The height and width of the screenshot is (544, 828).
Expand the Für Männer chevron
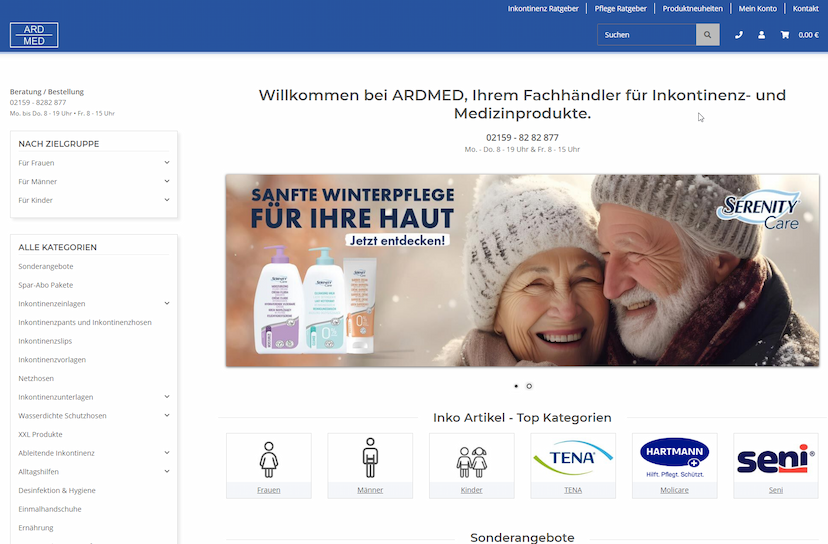pyautogui.click(x=167, y=181)
